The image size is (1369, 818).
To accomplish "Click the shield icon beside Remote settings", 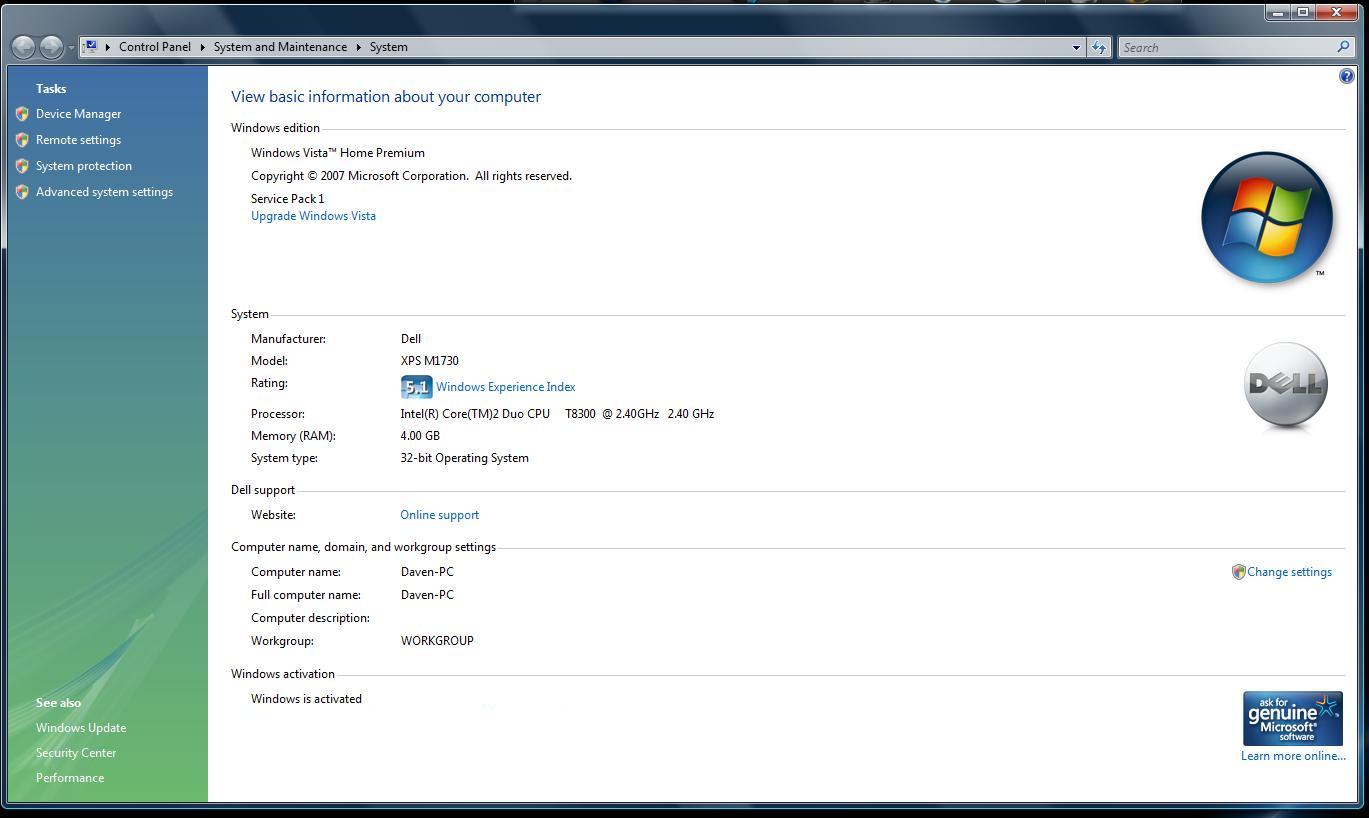I will [x=22, y=140].
